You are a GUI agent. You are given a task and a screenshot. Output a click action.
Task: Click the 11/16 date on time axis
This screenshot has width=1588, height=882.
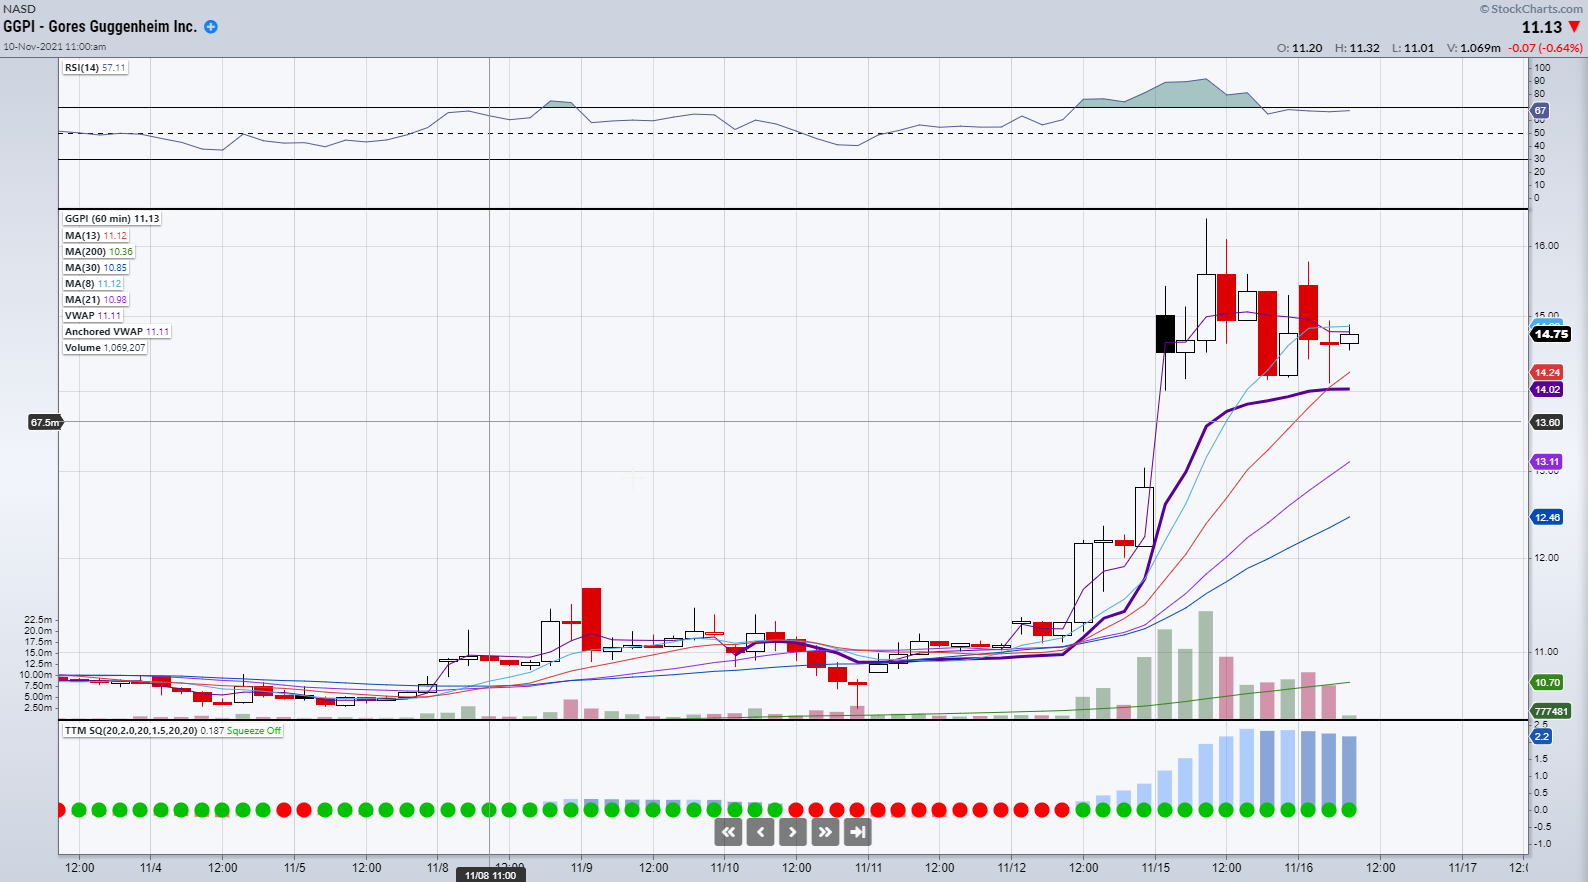(x=1299, y=867)
